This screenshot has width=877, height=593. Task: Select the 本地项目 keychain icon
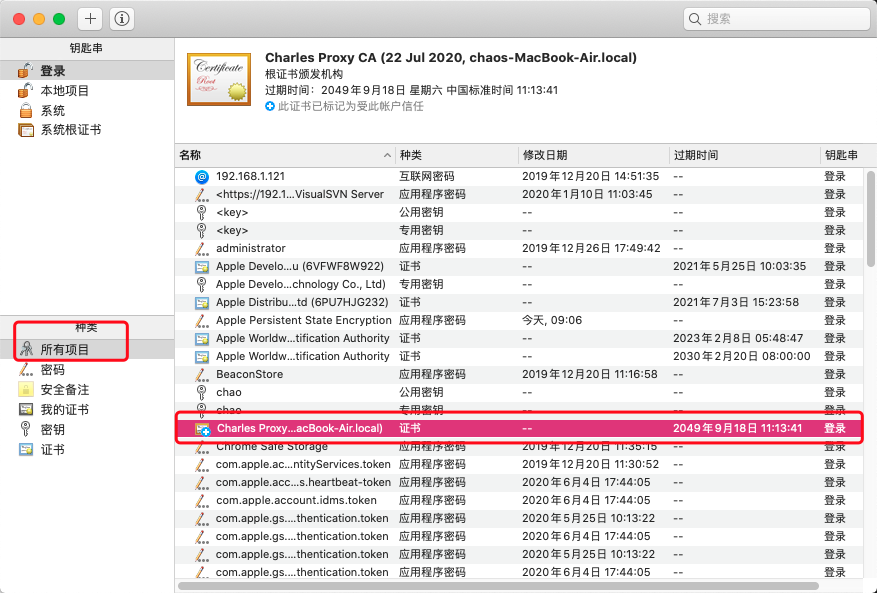(x=25, y=91)
